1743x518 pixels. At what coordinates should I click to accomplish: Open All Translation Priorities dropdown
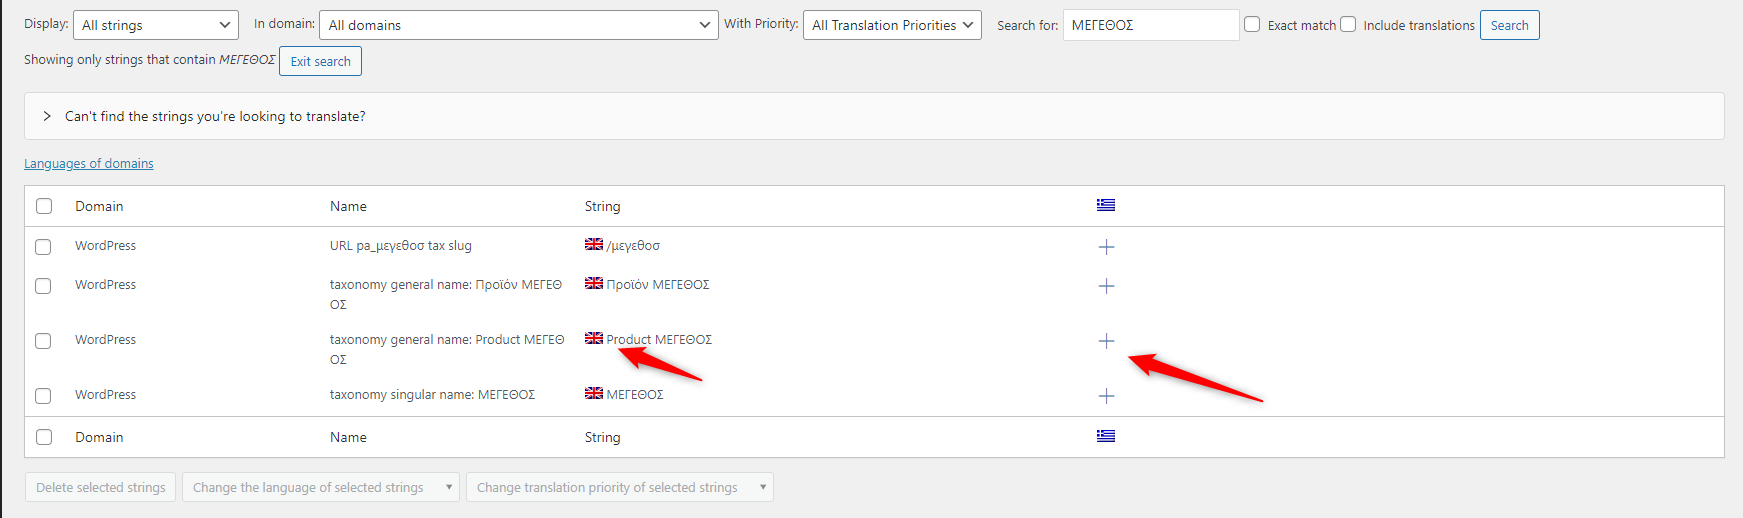(892, 25)
